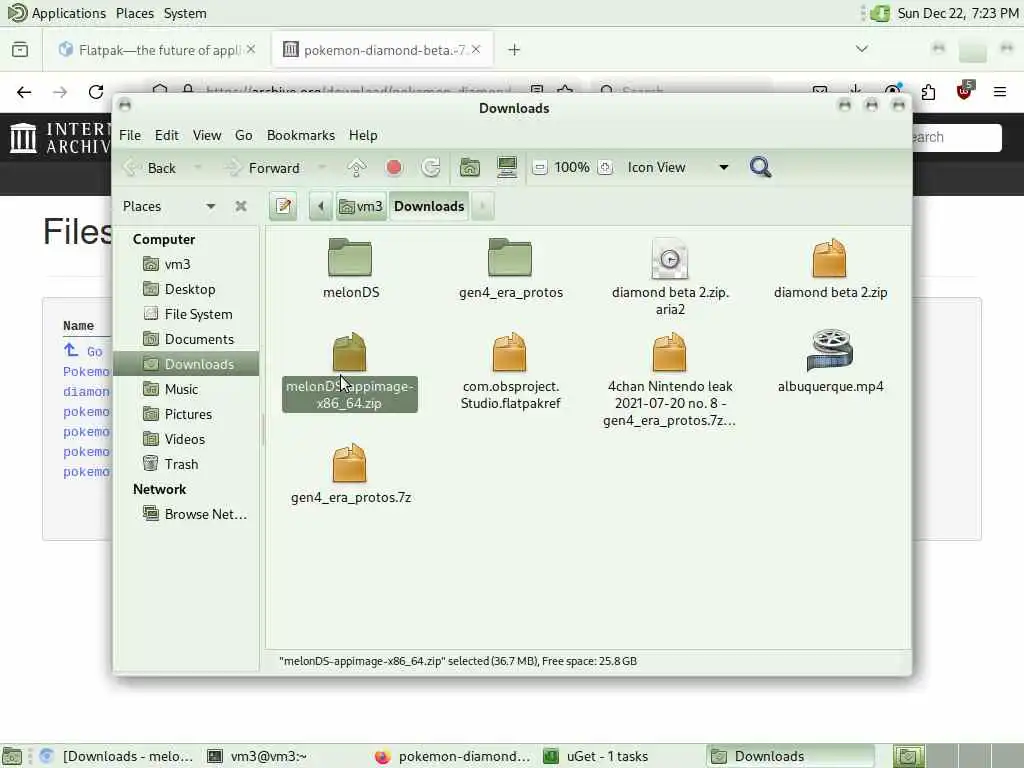Viewport: 1024px width, 768px height.
Task: Open Applications panel menu
Action: tap(56, 13)
